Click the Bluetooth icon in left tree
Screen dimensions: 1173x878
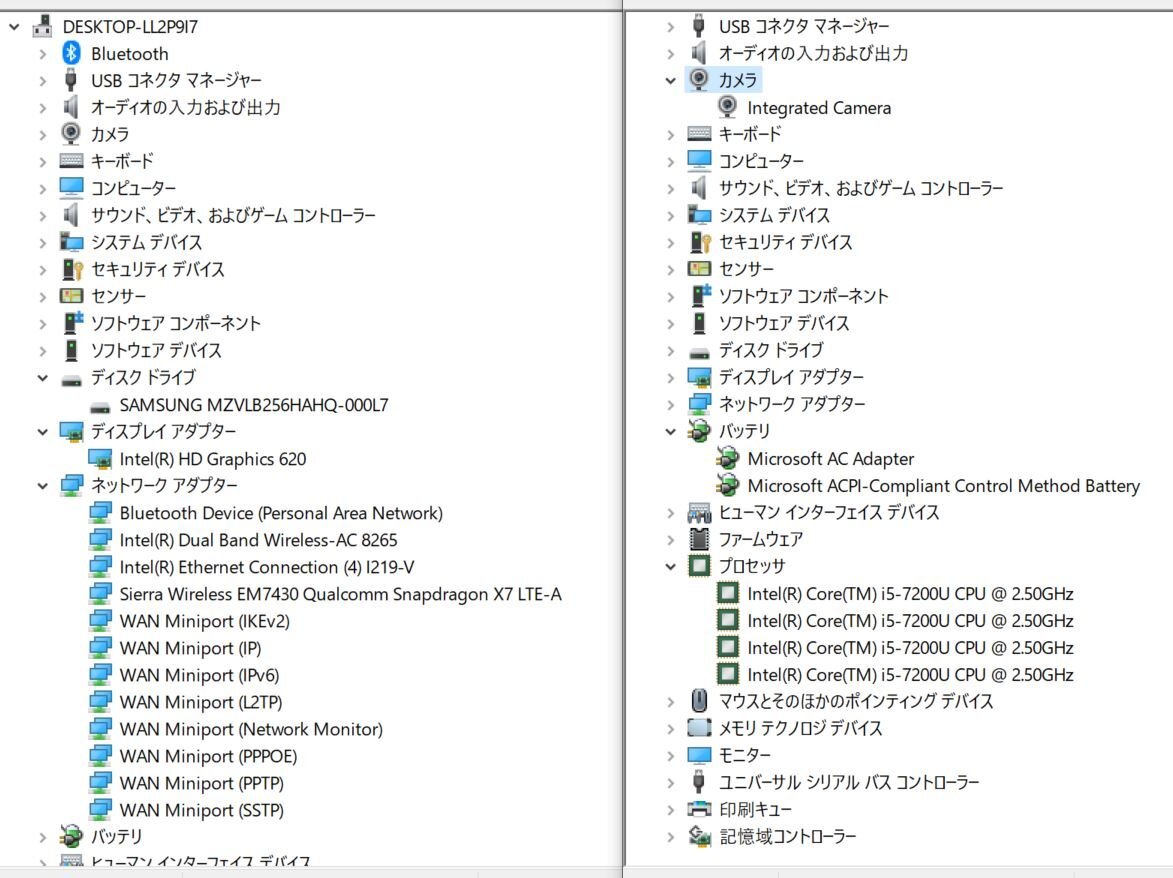pyautogui.click(x=71, y=53)
